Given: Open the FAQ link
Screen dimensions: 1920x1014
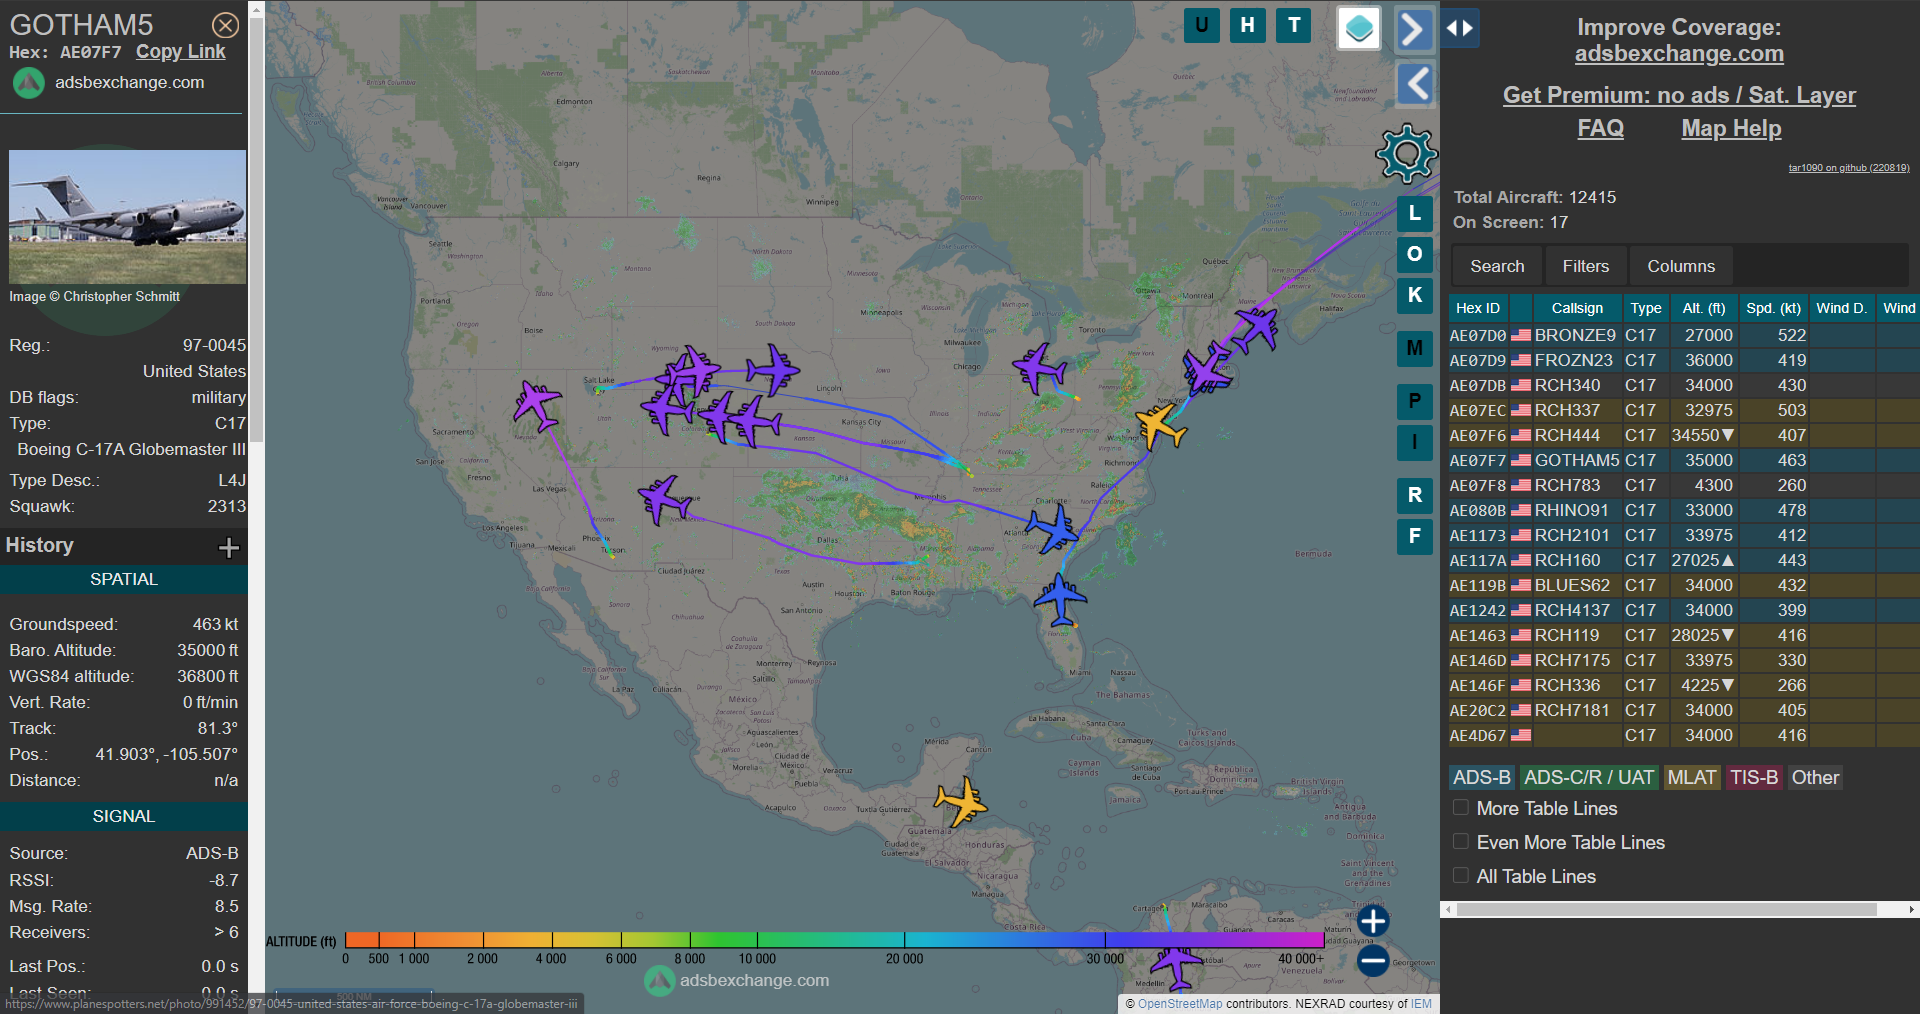Looking at the screenshot, I should click(x=1600, y=128).
